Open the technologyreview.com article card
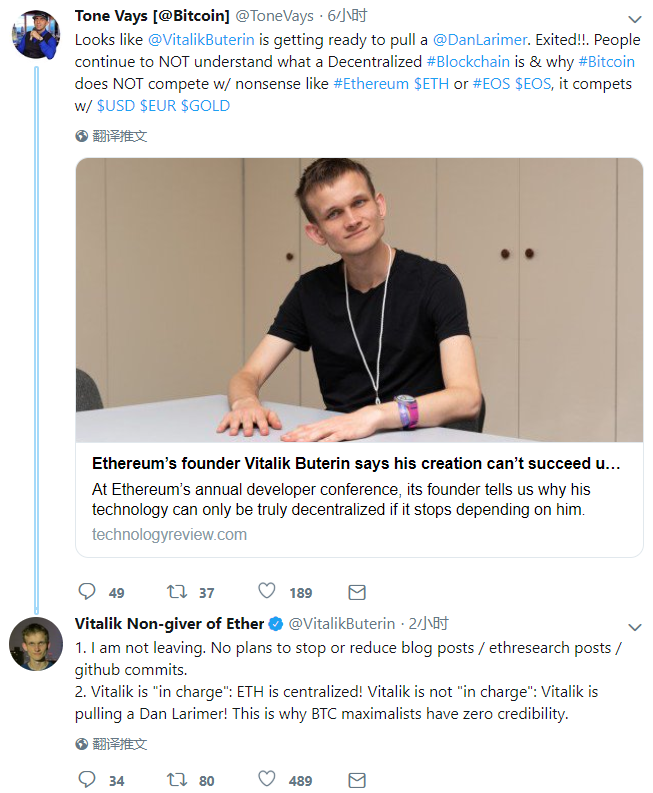653x793 pixels. pyautogui.click(x=359, y=358)
